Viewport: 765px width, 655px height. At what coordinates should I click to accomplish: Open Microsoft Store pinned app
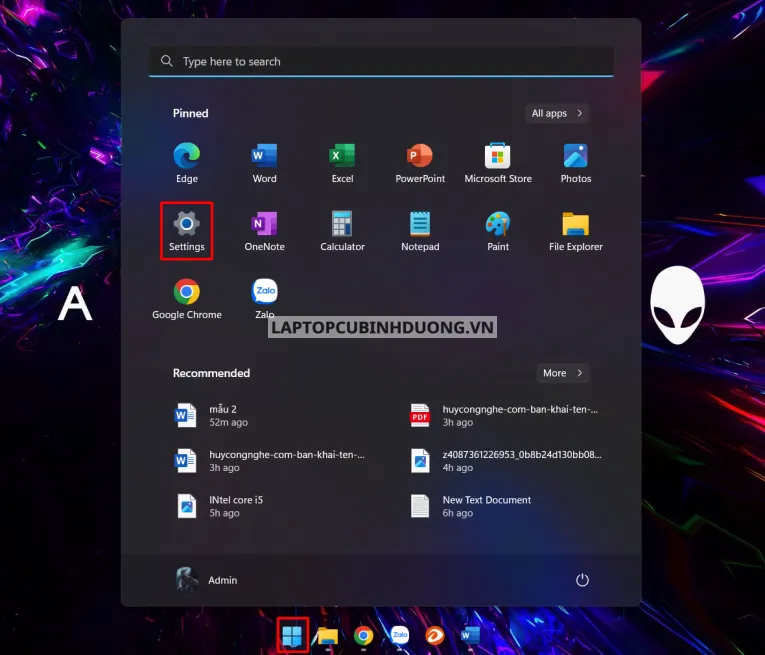[x=498, y=162]
